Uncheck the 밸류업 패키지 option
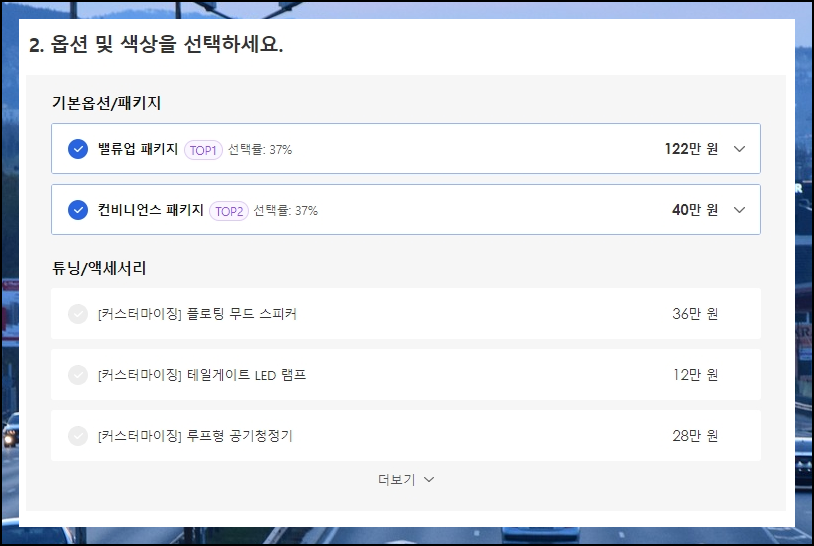The width and height of the screenshot is (814, 546). (78, 149)
